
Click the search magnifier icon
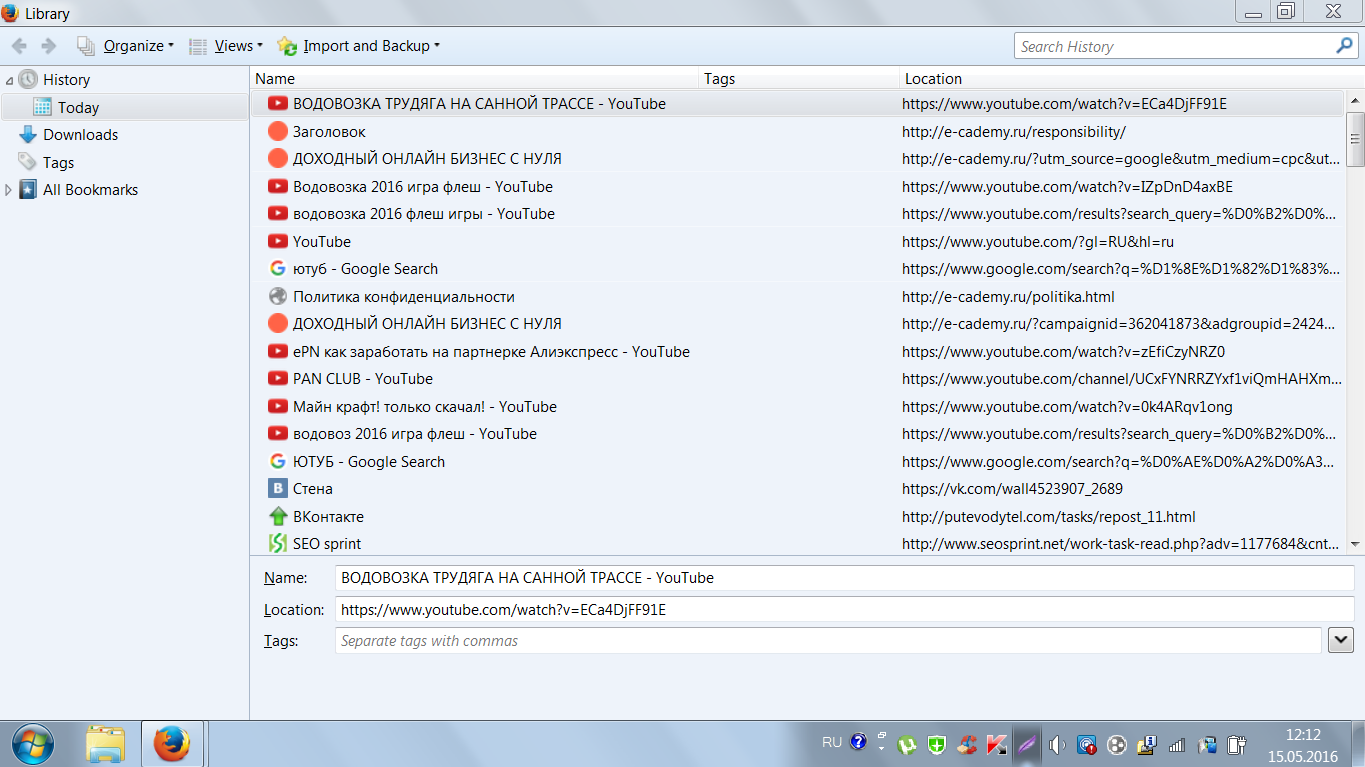(x=1344, y=46)
